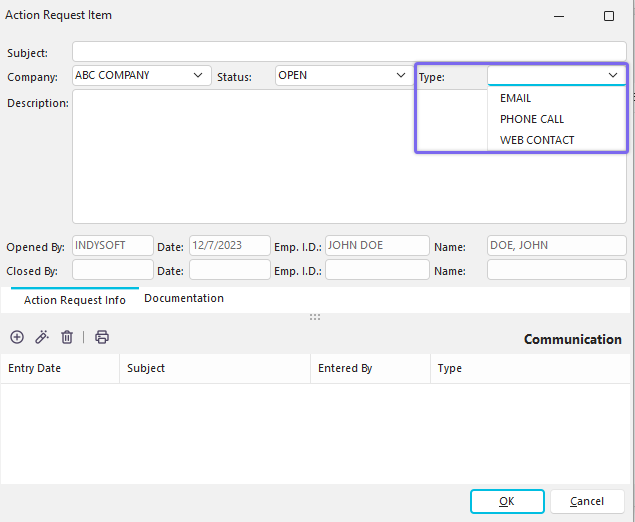Collapse the Type dropdown arrow
This screenshot has width=635, height=522.
(x=612, y=76)
